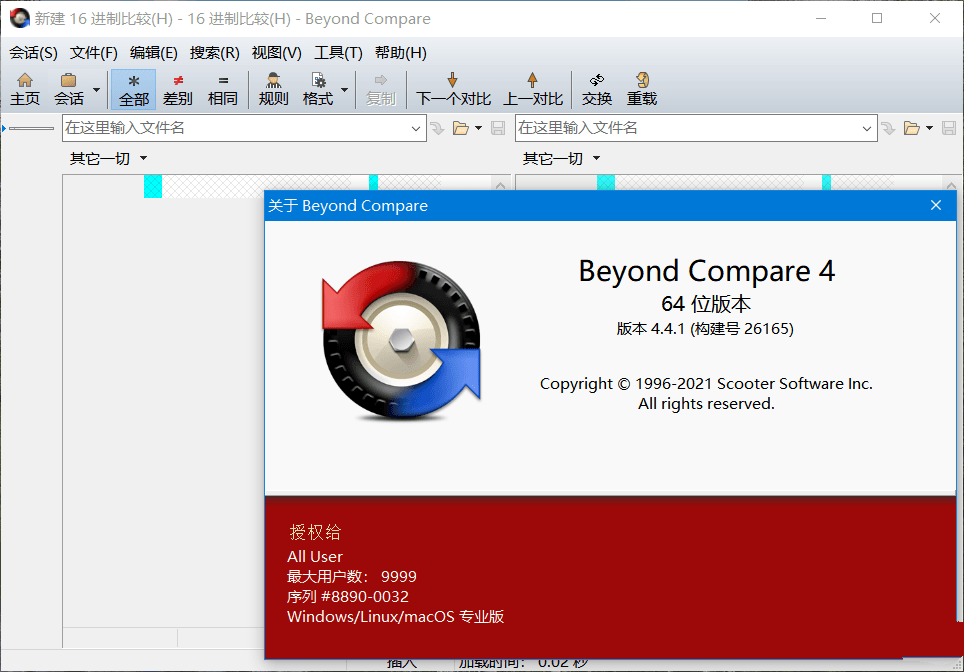Open the 格式 (Format) toolbar icon
964x672 pixels.
[320, 88]
